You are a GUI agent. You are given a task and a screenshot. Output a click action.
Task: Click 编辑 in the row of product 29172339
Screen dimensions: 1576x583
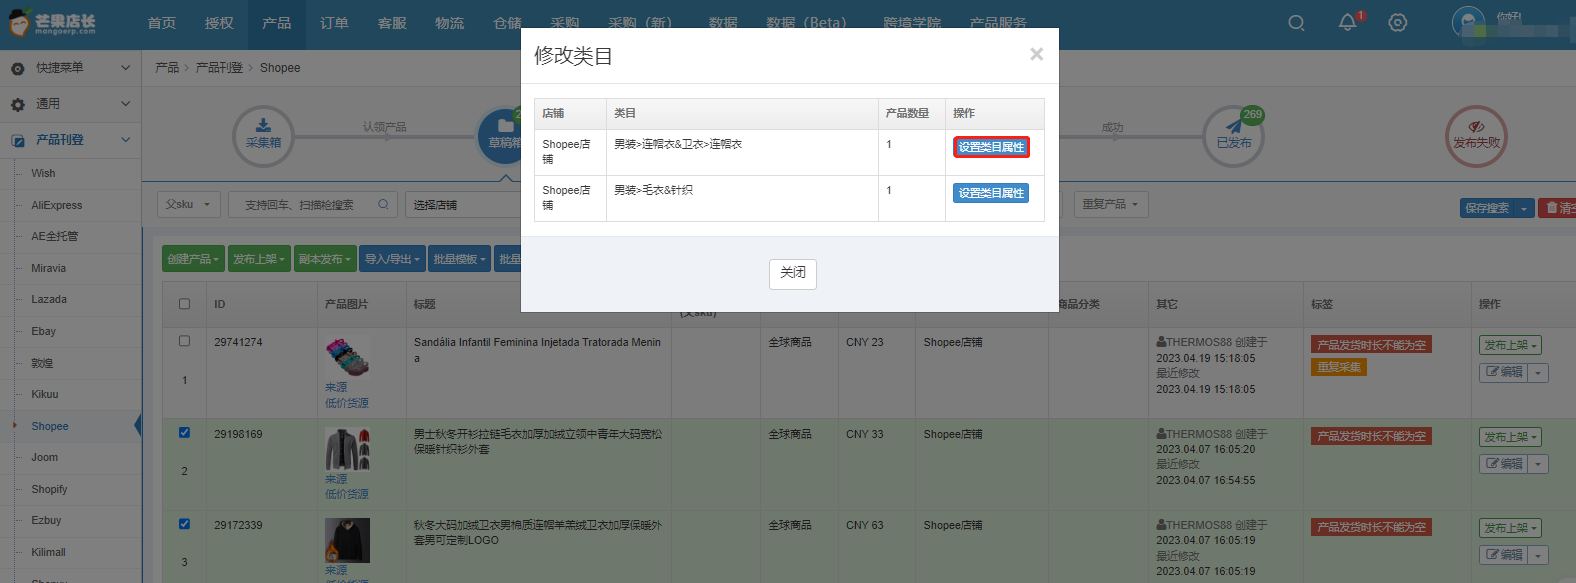pyautogui.click(x=1503, y=555)
